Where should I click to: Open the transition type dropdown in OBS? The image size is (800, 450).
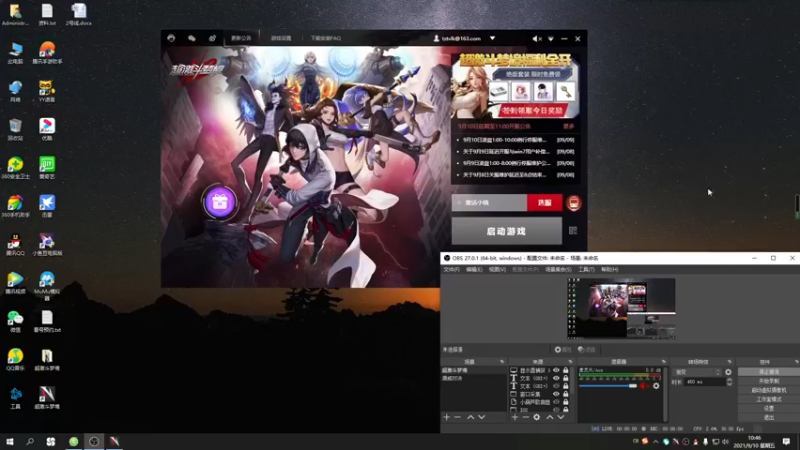(x=697, y=372)
